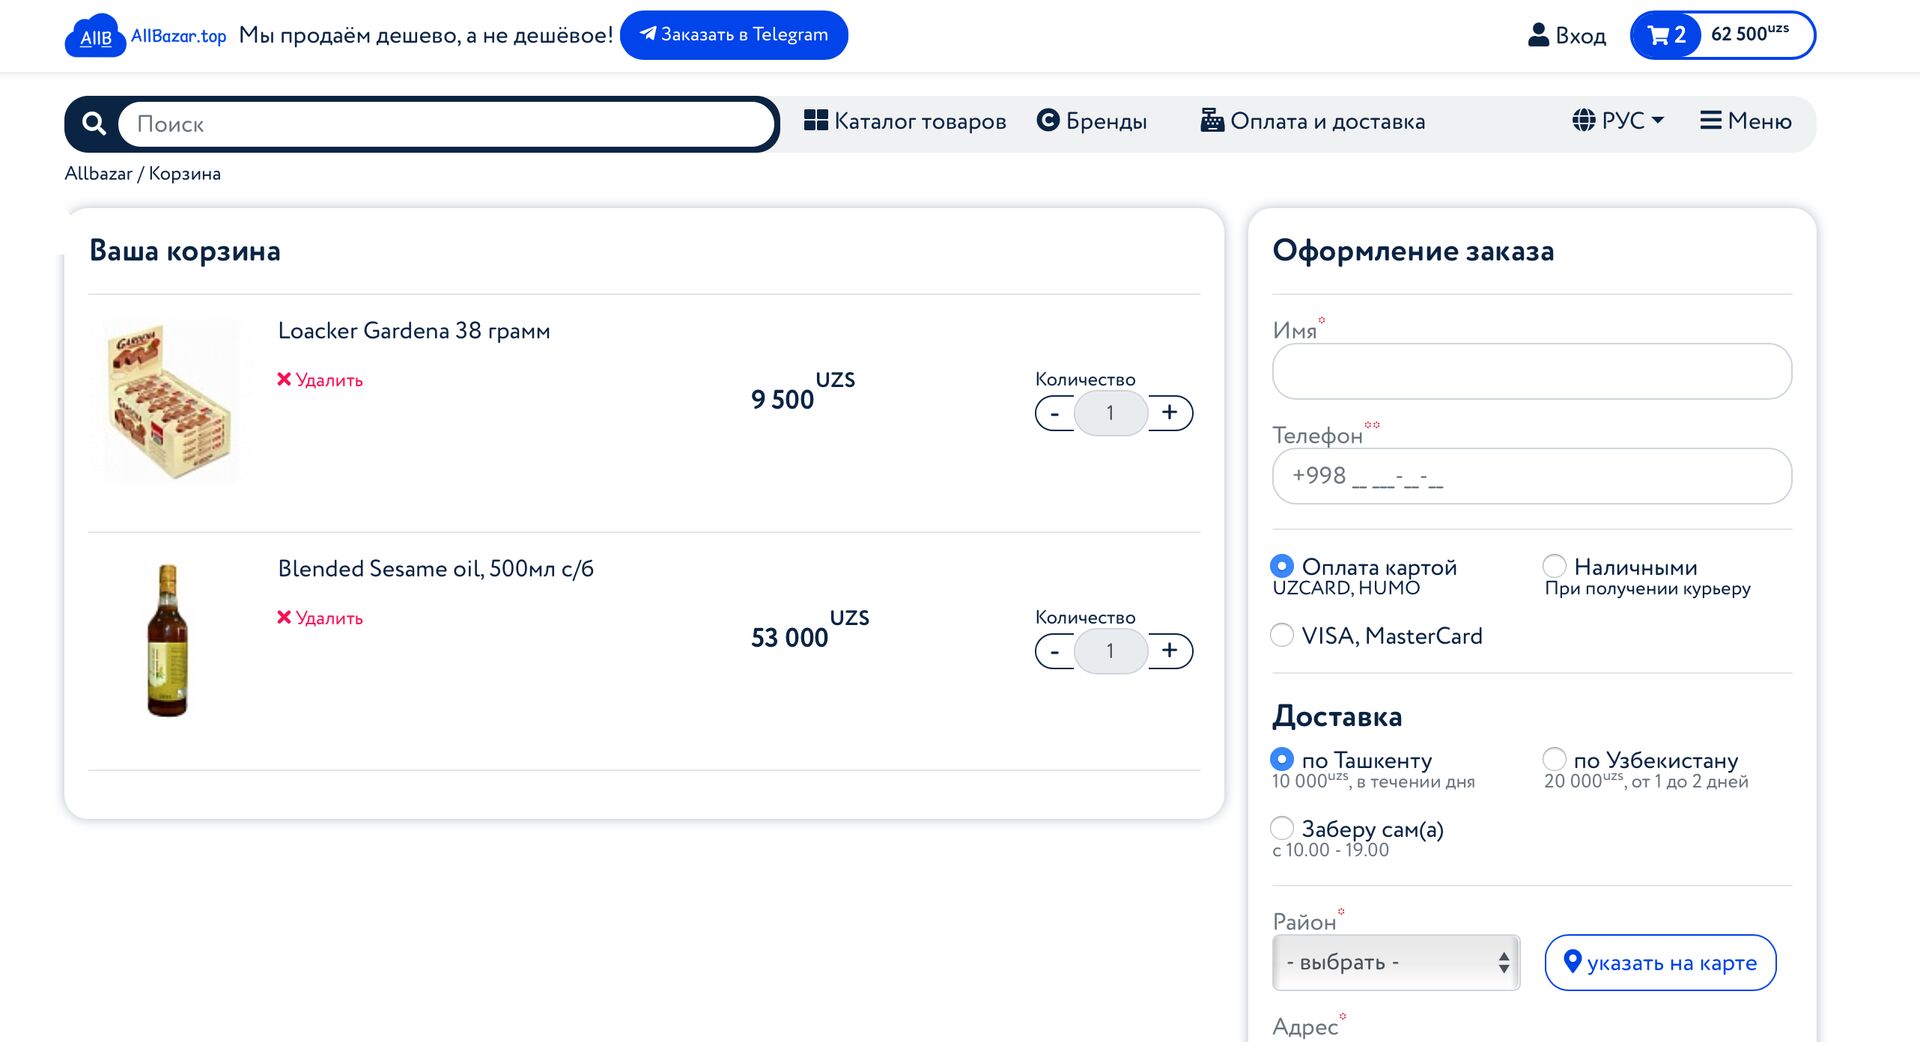Viewport: 1920px width, 1042px height.
Task: Expand the Район district select box
Action: pos(1395,962)
